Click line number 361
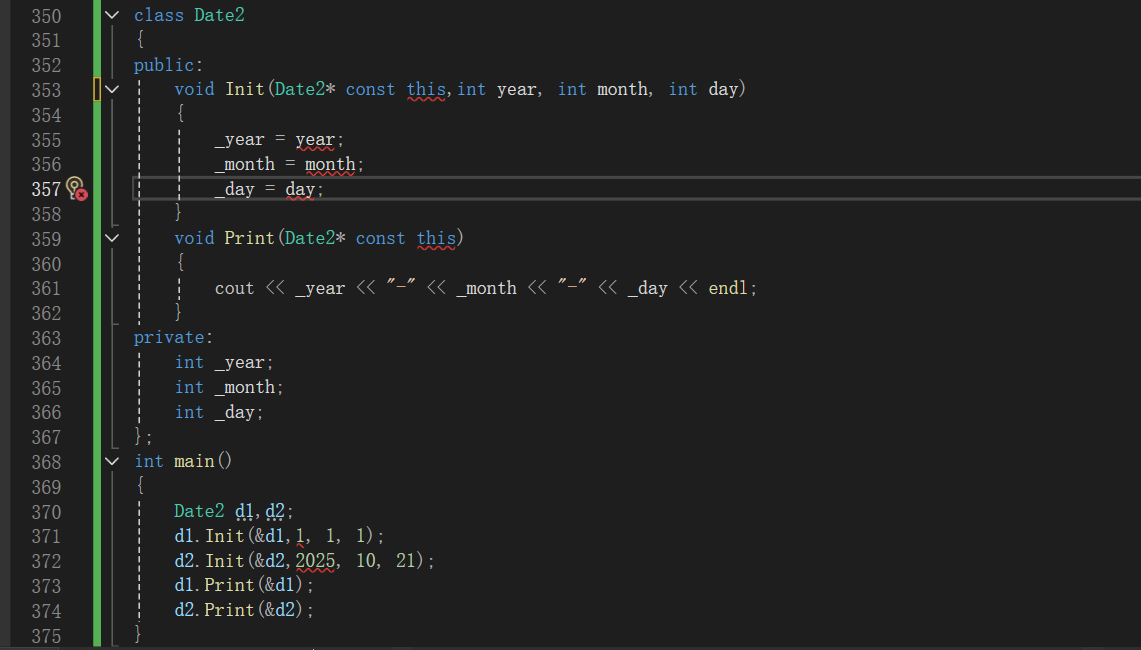1141x650 pixels. pos(47,288)
